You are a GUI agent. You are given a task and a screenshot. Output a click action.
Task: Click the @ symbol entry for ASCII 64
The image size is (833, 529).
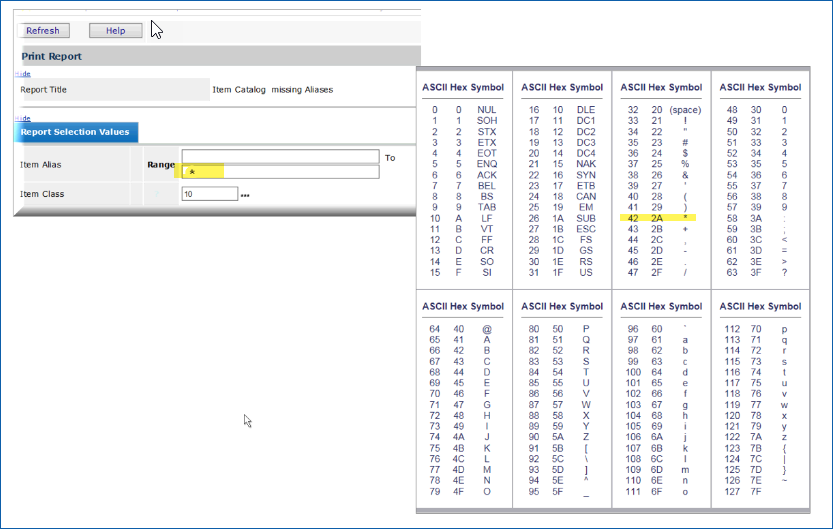tap(487, 328)
